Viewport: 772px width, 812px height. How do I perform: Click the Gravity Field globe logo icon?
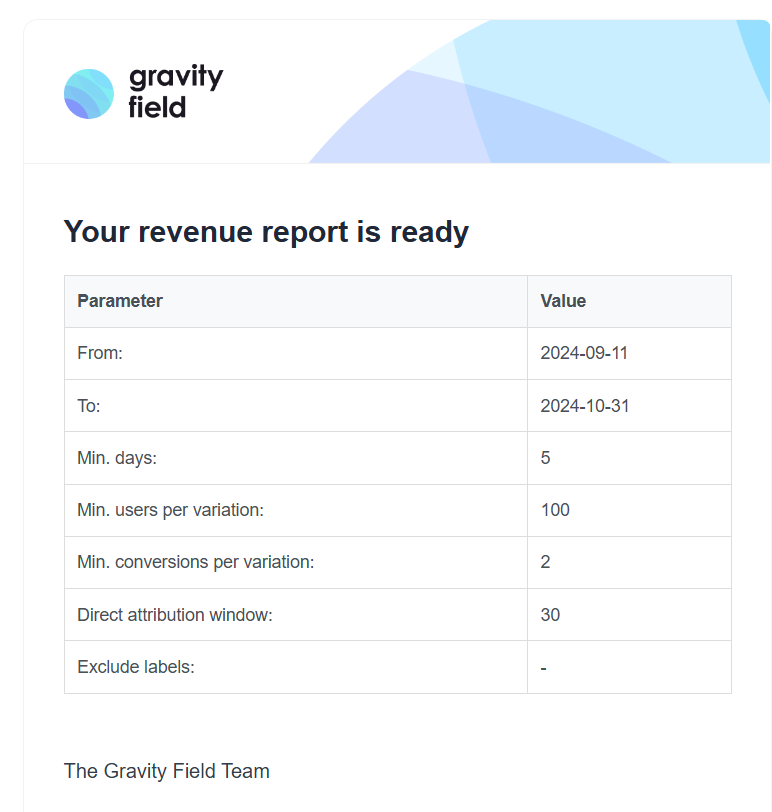pyautogui.click(x=89, y=94)
